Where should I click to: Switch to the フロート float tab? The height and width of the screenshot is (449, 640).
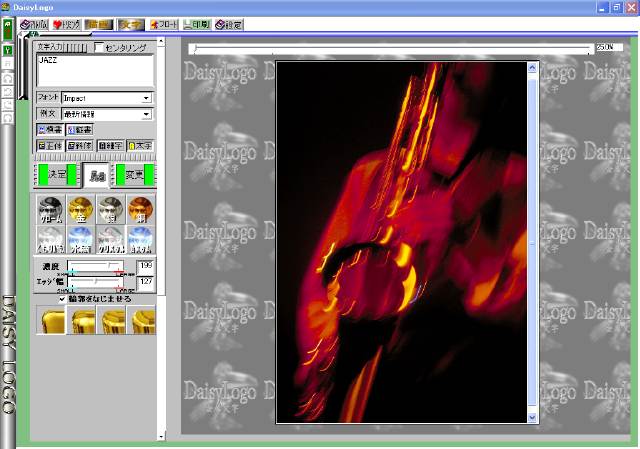click(x=163, y=25)
